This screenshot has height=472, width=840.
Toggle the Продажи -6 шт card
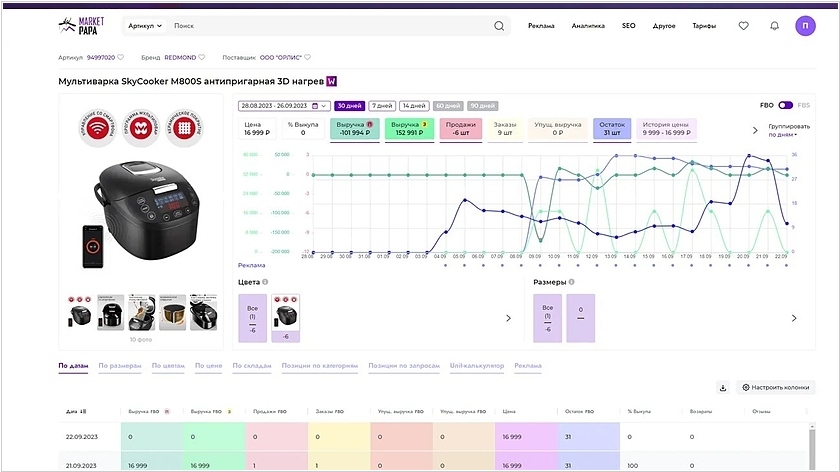(x=461, y=129)
